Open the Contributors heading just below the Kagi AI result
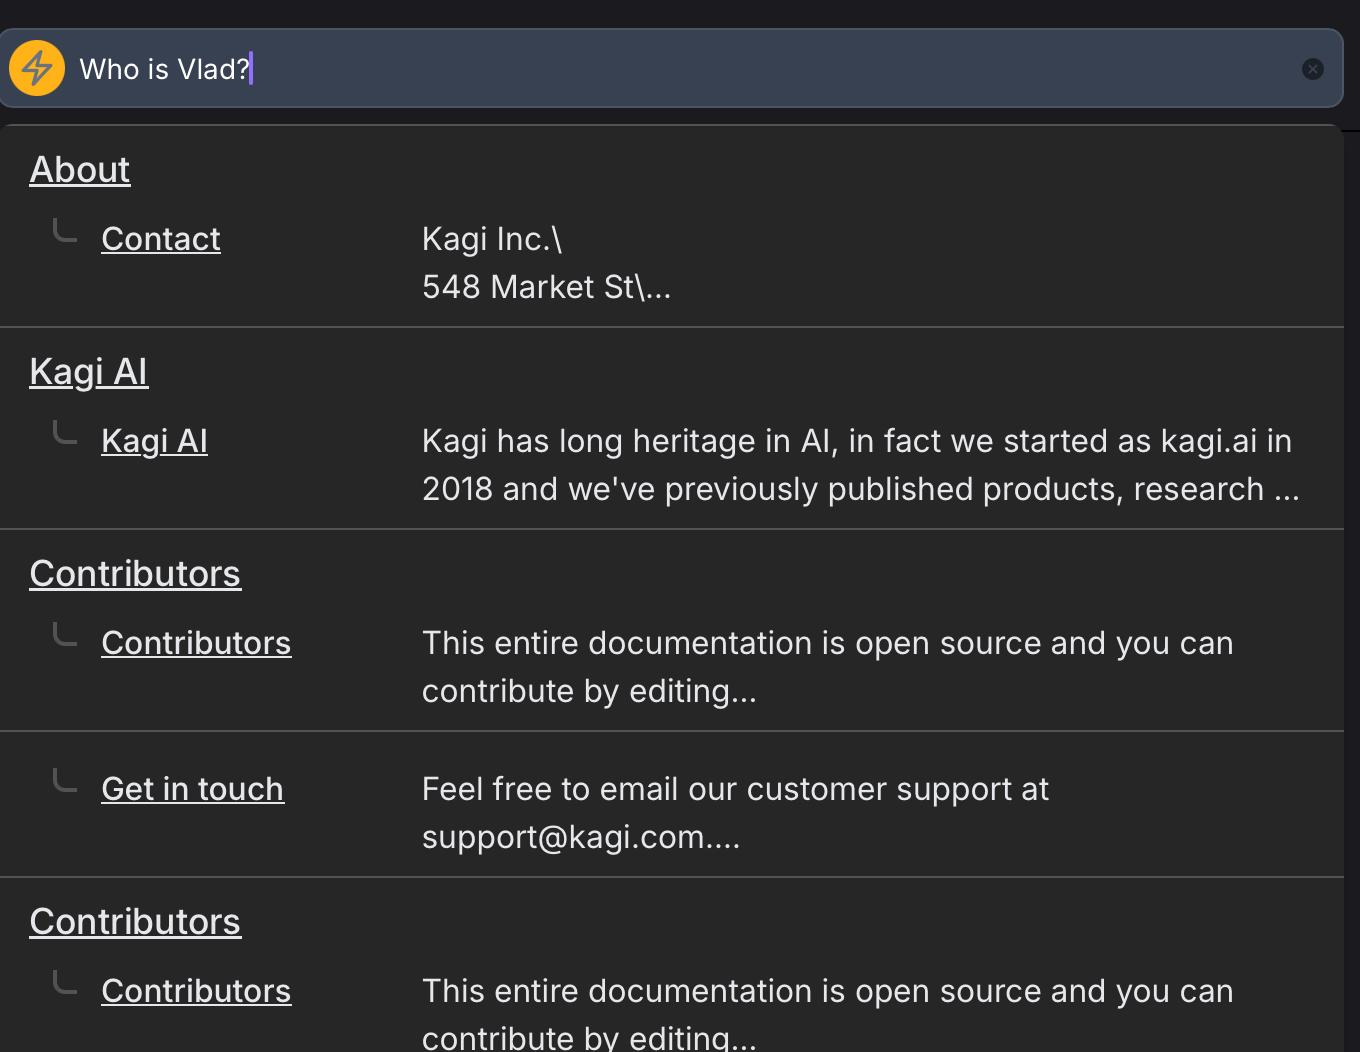Screen dimensions: 1360x1052 135,574
